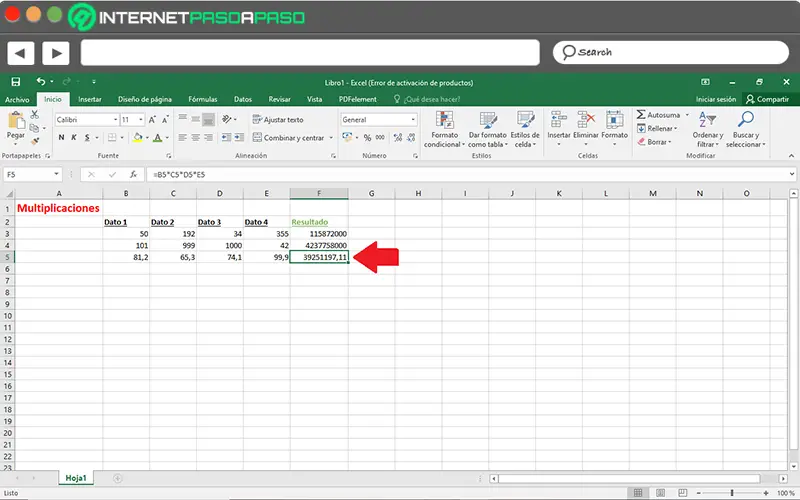Align cell content to bottom

point(208,120)
